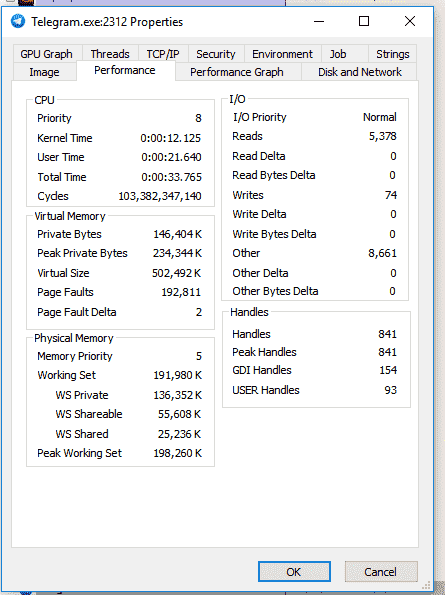Click the WS Shared value 25,236 K
This screenshot has height=595, width=445.
point(179,434)
